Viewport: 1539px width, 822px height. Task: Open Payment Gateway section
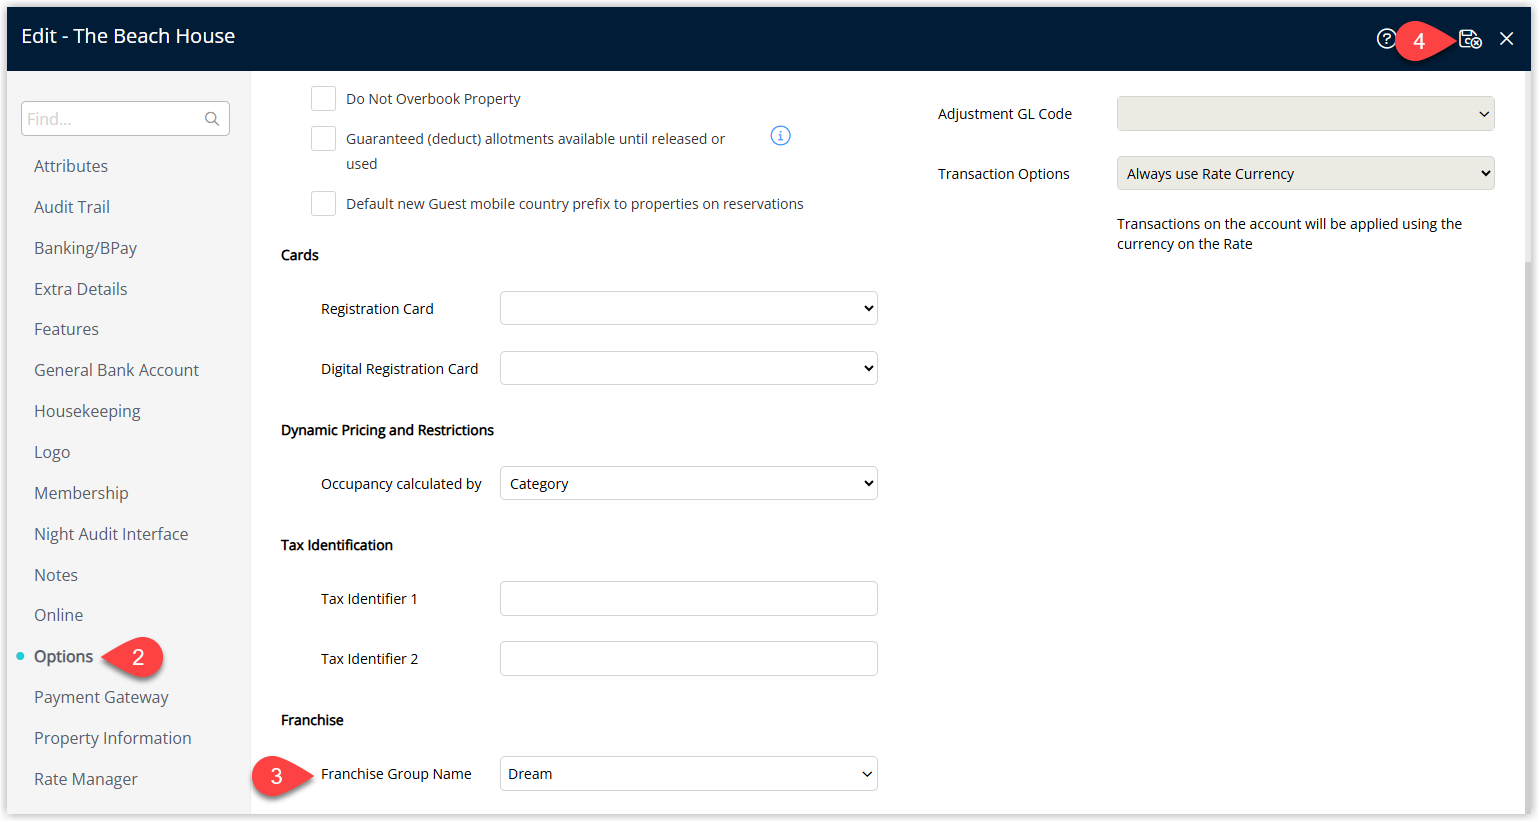(x=101, y=697)
